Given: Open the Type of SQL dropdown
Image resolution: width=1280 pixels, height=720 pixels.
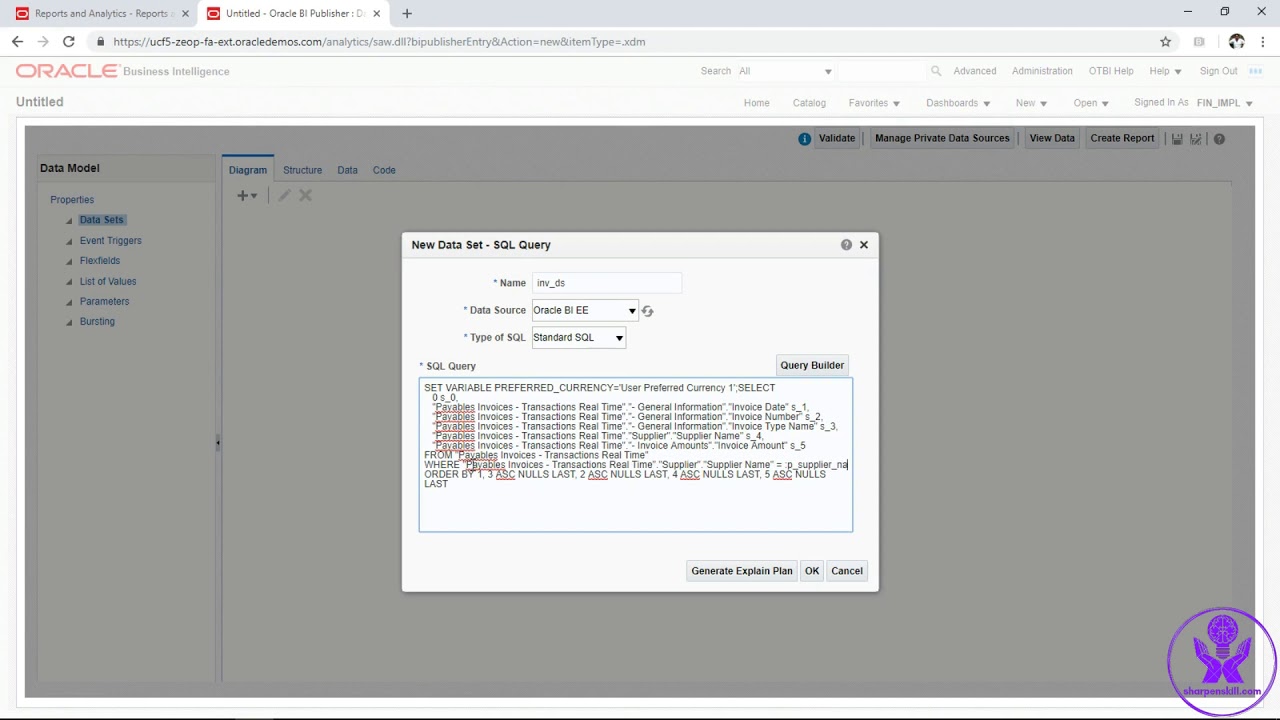Looking at the screenshot, I should pyautogui.click(x=579, y=338).
